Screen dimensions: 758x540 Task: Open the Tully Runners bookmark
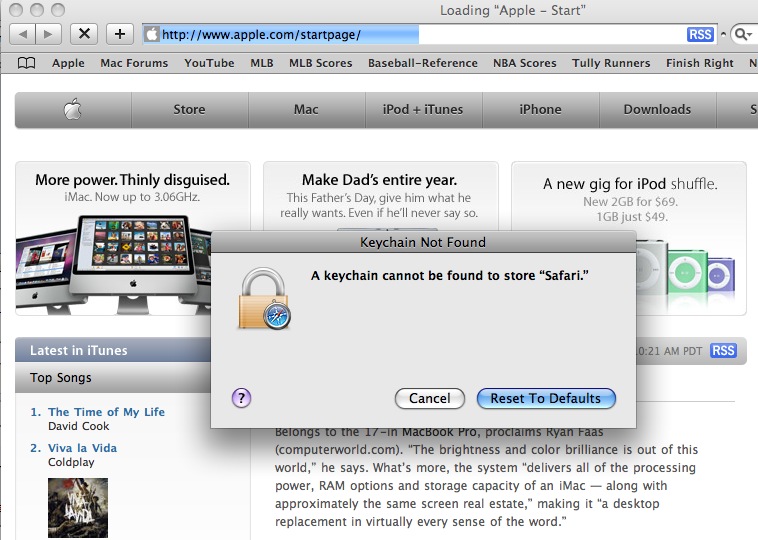click(x=611, y=63)
